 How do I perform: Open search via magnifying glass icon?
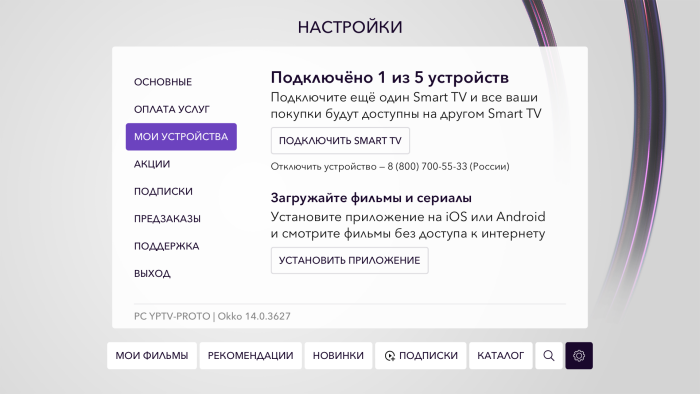(549, 356)
